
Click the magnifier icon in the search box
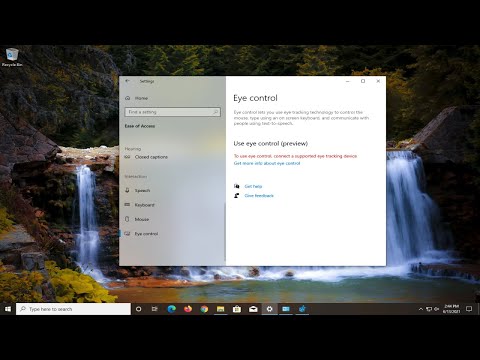[x=215, y=112]
